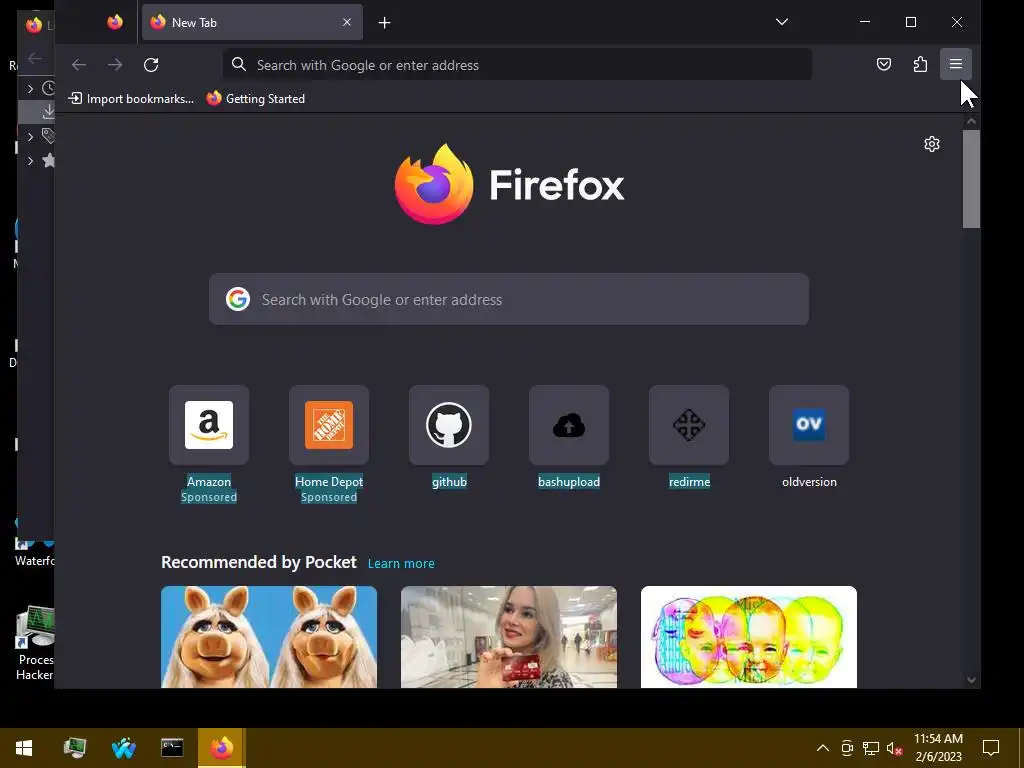1024x768 pixels.
Task: Click the scrollbar up arrow
Action: point(971,121)
